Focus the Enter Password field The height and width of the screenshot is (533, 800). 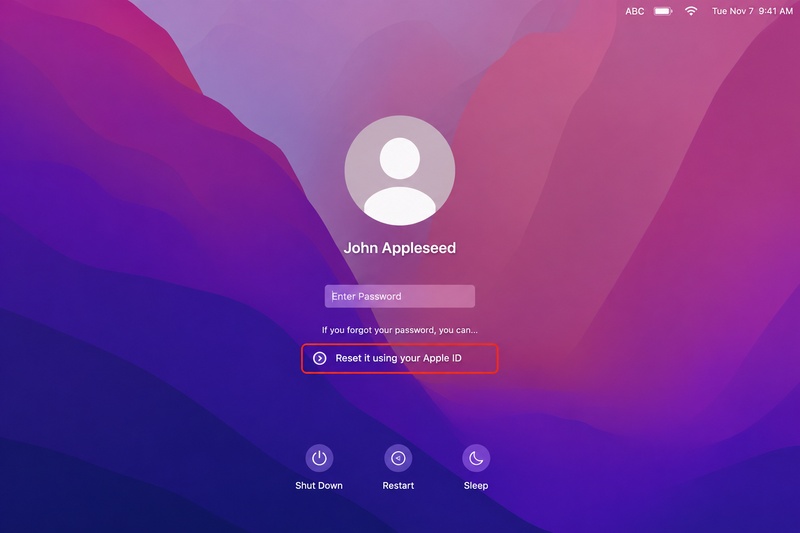399,296
